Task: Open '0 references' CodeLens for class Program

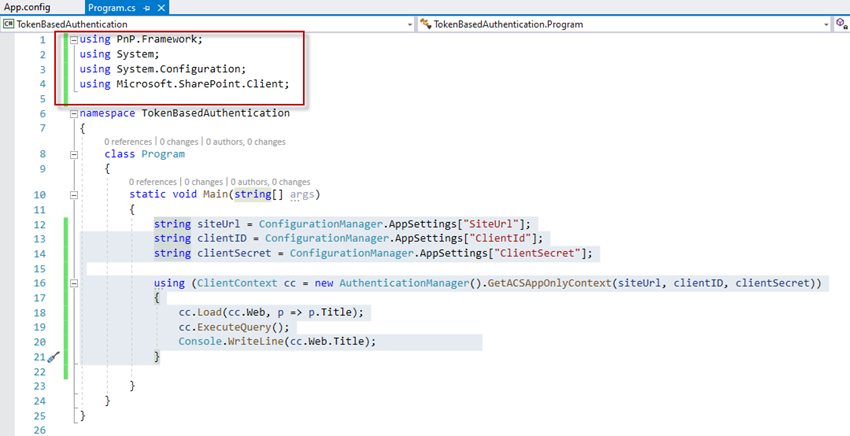Action: click(128, 142)
